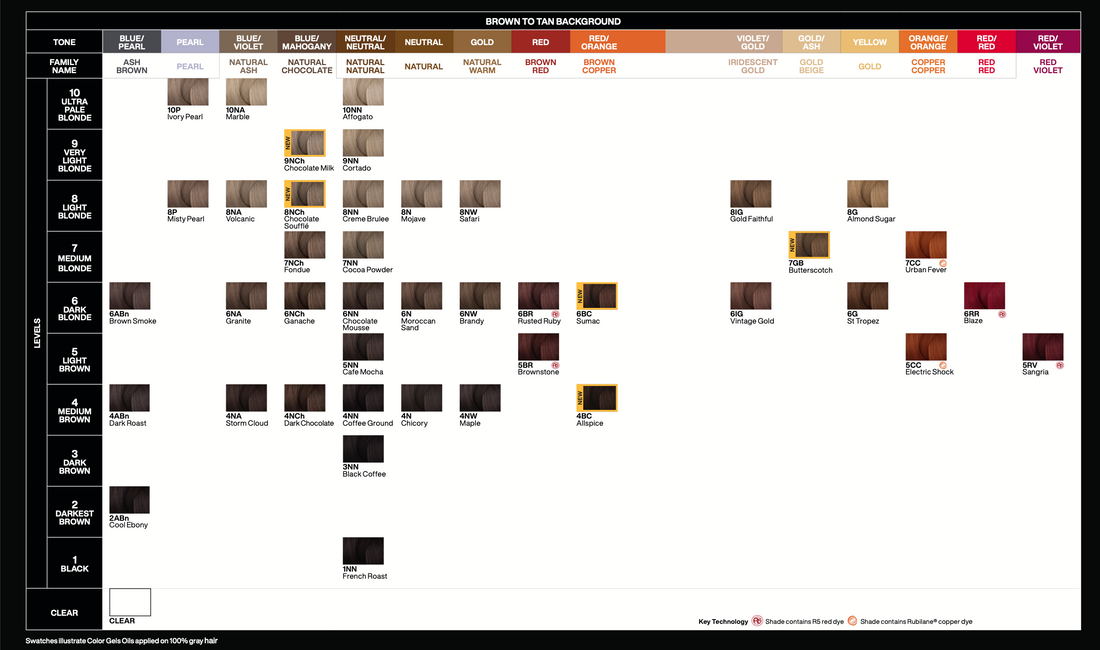Image resolution: width=1100 pixels, height=650 pixels.
Task: Click the Copper Copper family name
Action: [928, 66]
